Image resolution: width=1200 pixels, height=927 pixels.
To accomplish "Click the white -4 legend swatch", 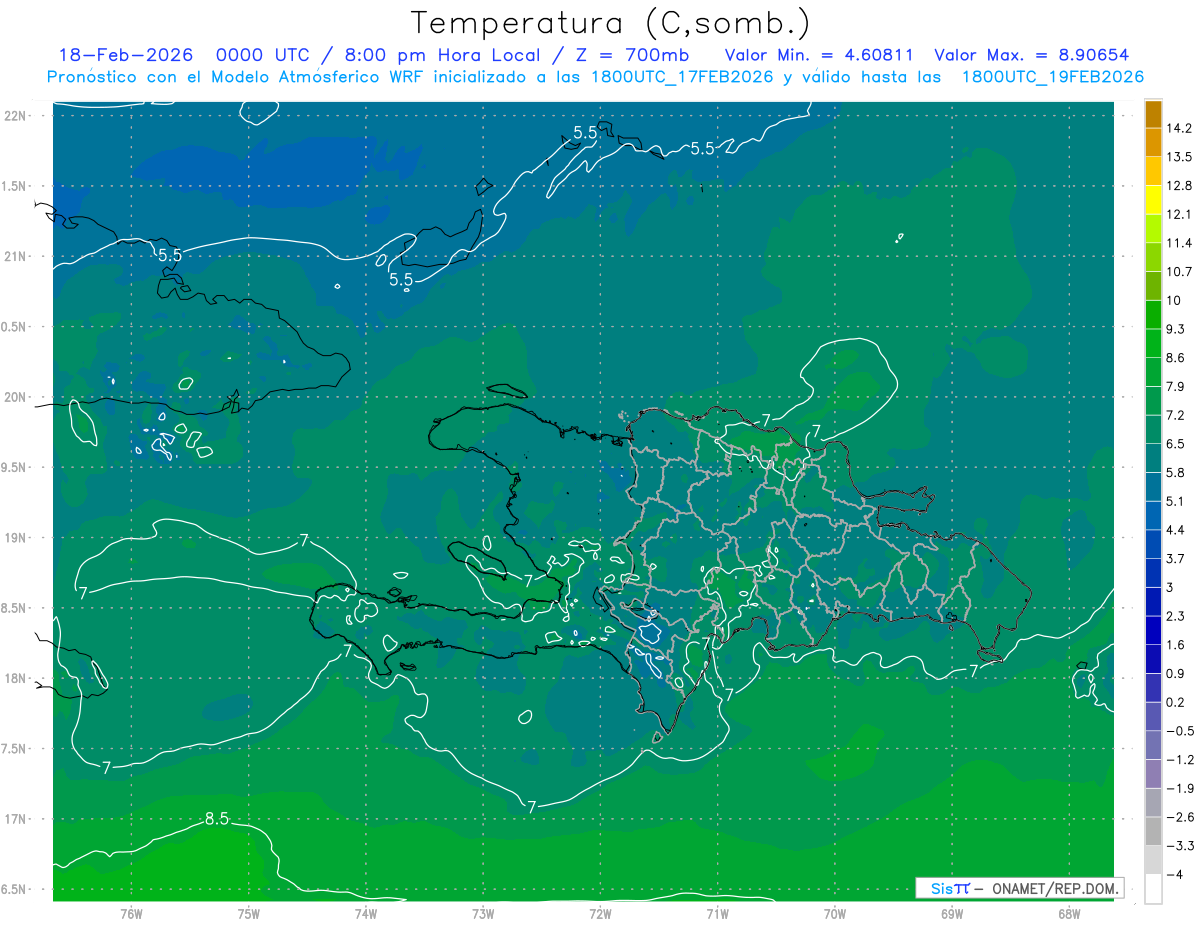I will pos(1153,888).
